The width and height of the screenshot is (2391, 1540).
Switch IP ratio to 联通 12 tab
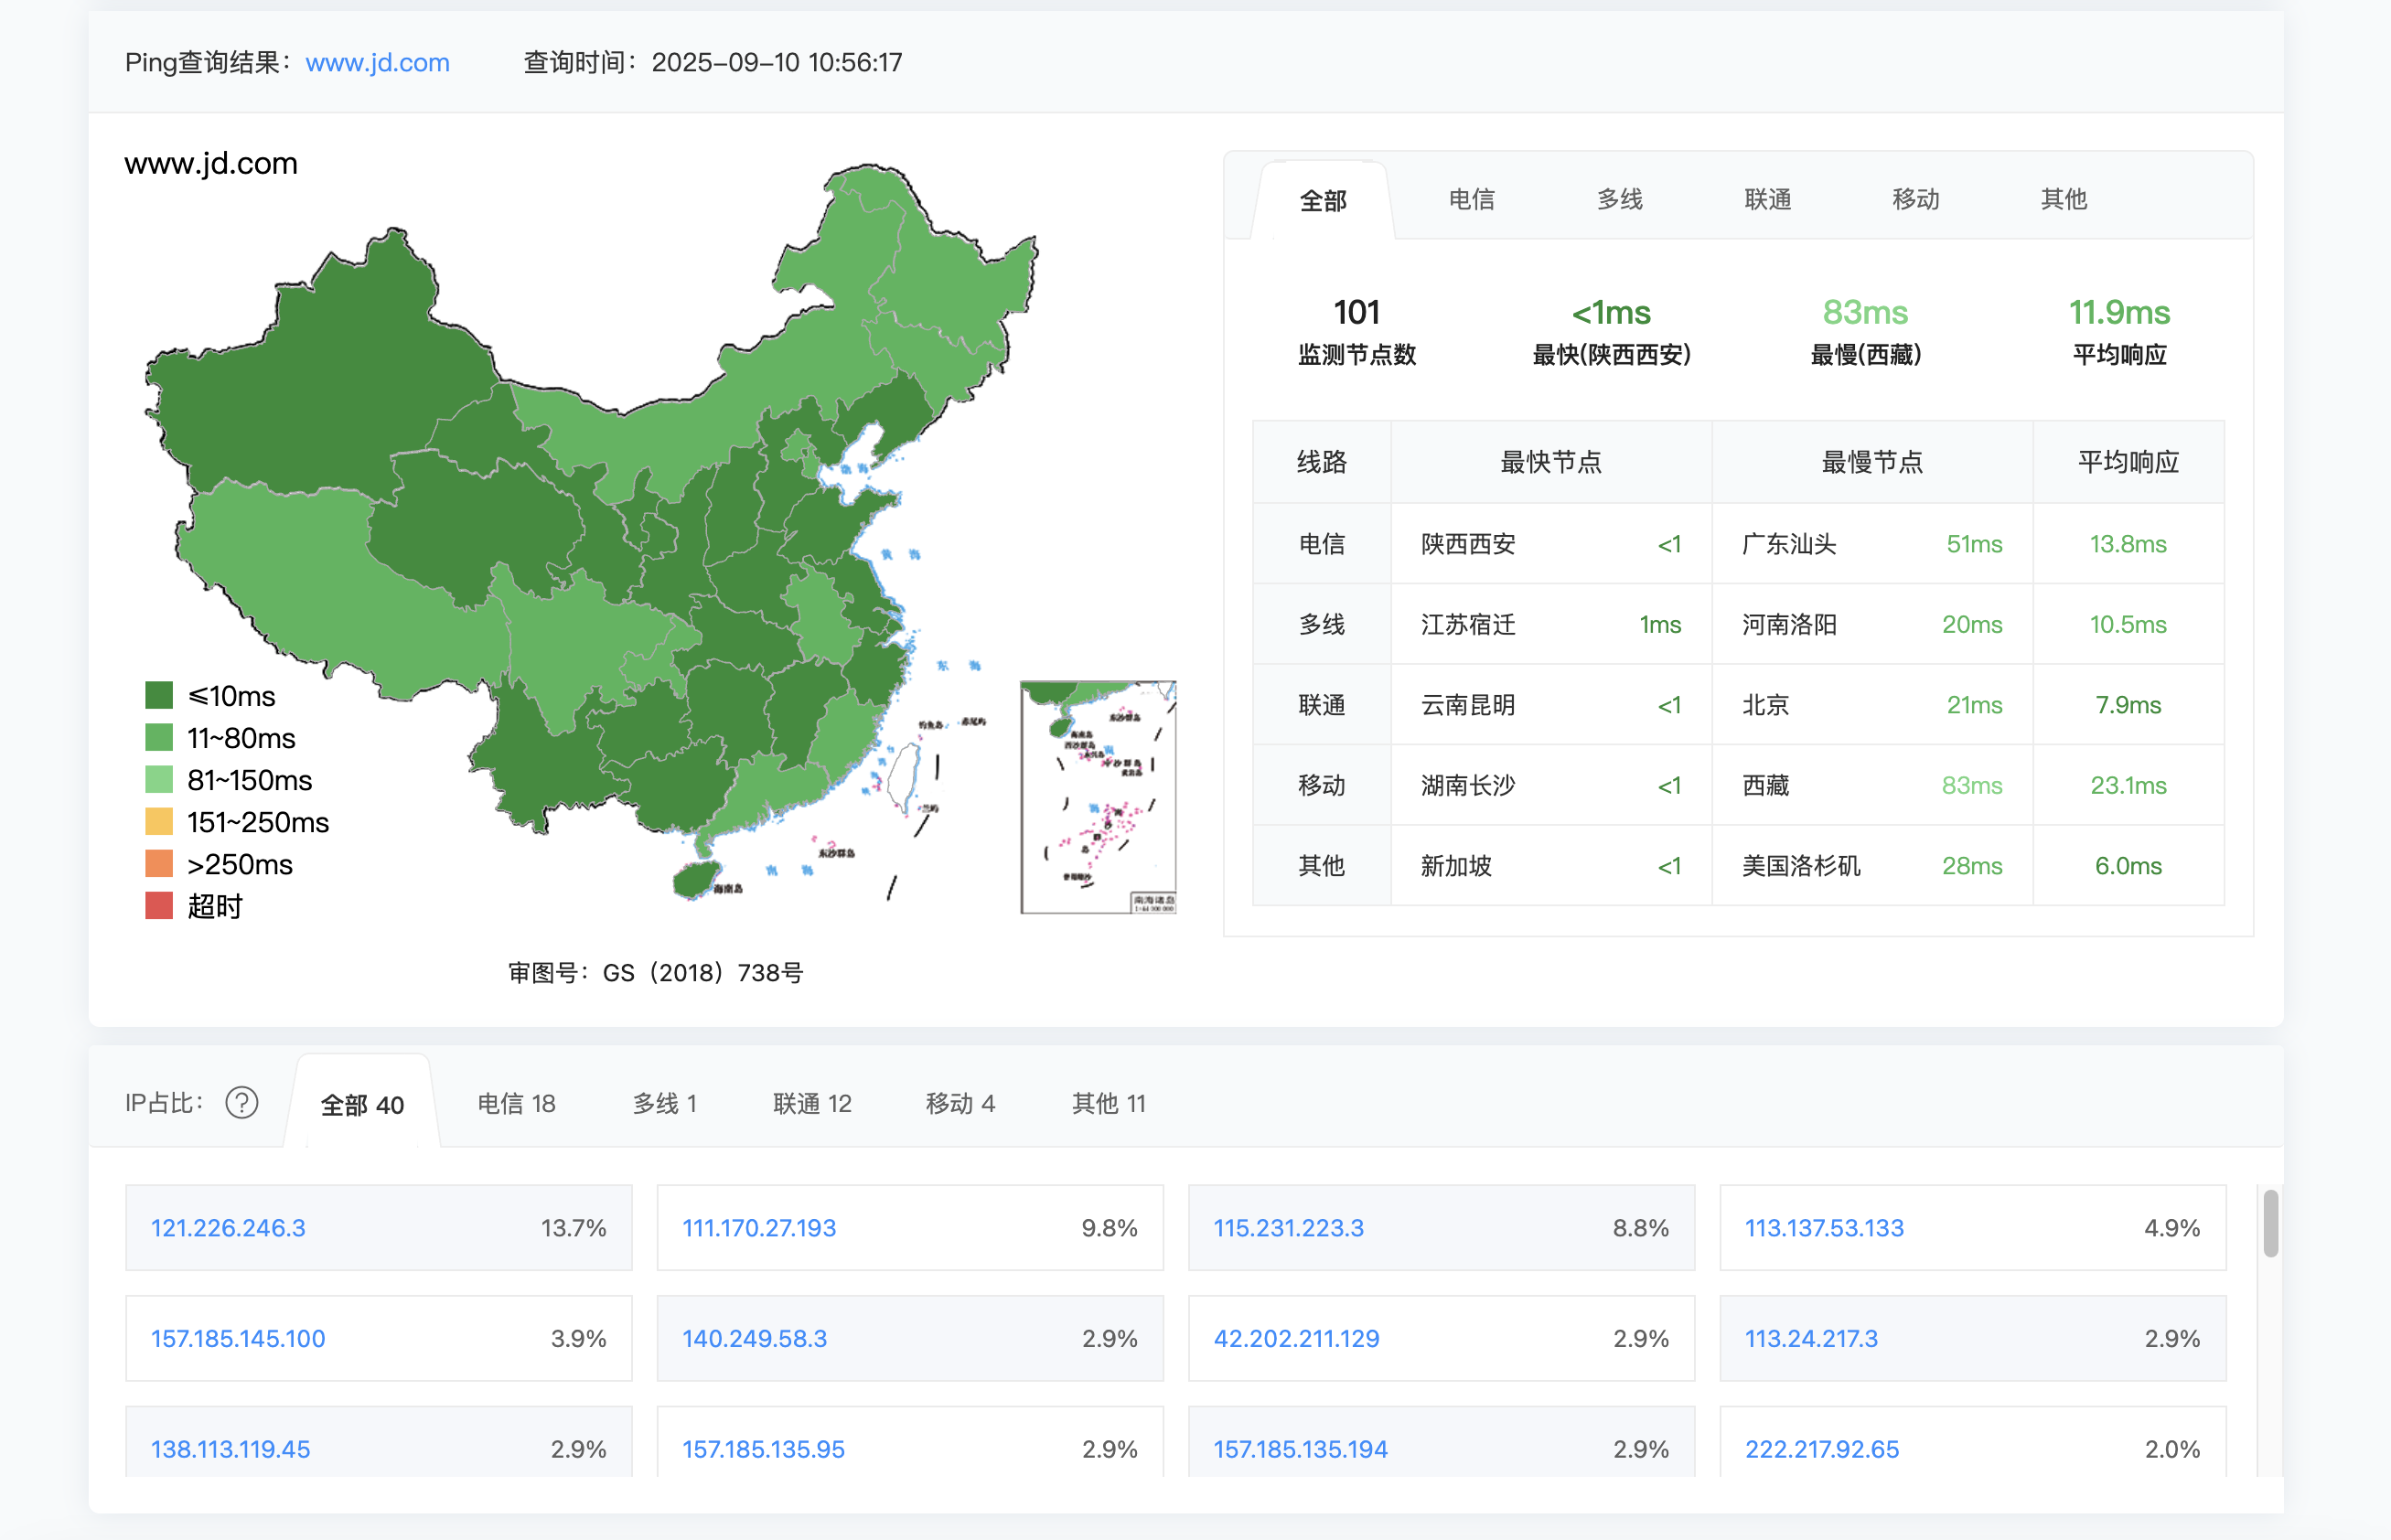[812, 1103]
